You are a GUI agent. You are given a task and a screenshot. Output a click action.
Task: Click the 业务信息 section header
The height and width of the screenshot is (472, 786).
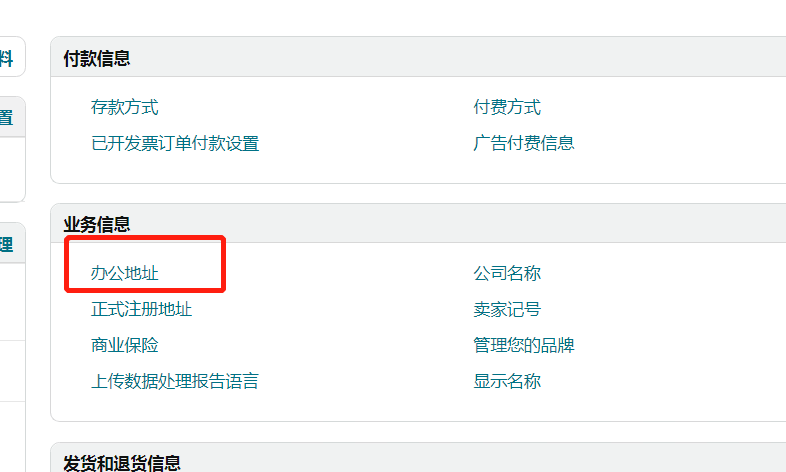click(97, 224)
